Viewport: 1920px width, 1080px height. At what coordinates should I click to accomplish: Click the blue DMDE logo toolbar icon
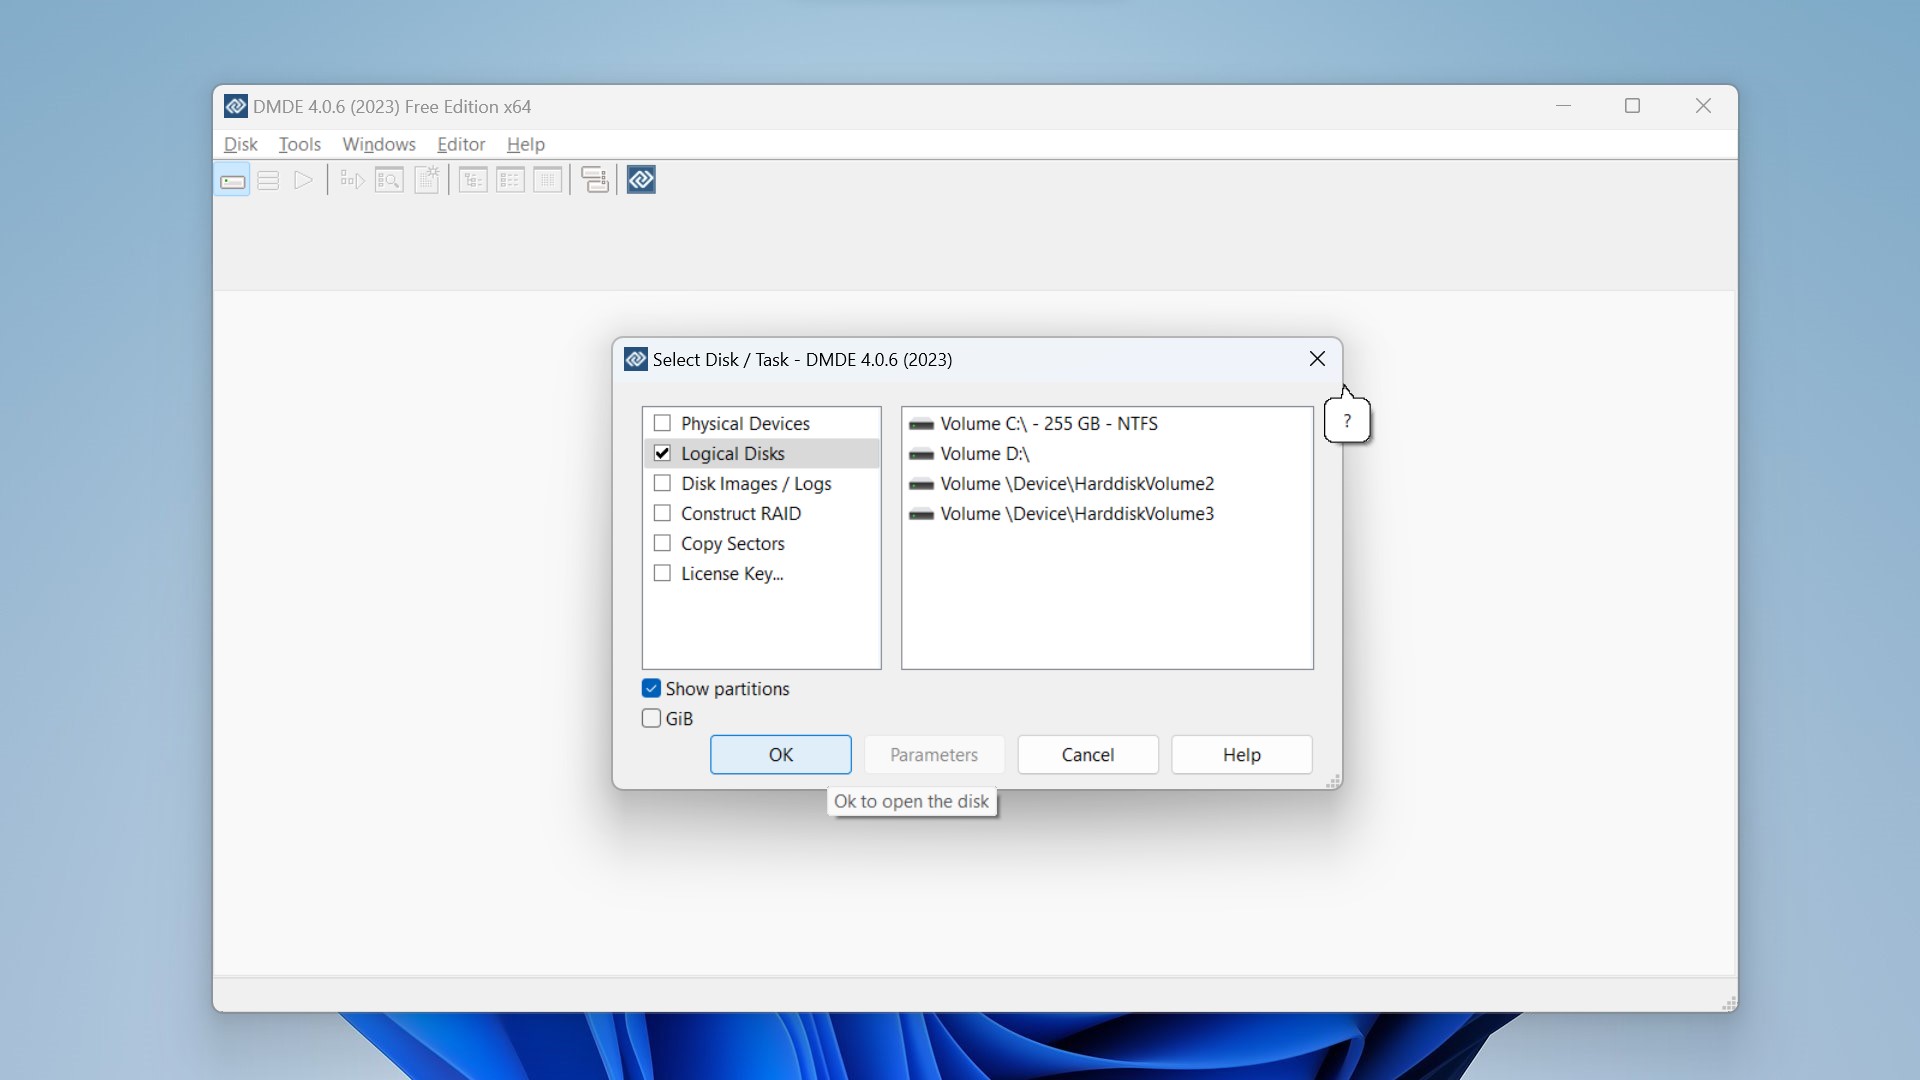(x=641, y=181)
